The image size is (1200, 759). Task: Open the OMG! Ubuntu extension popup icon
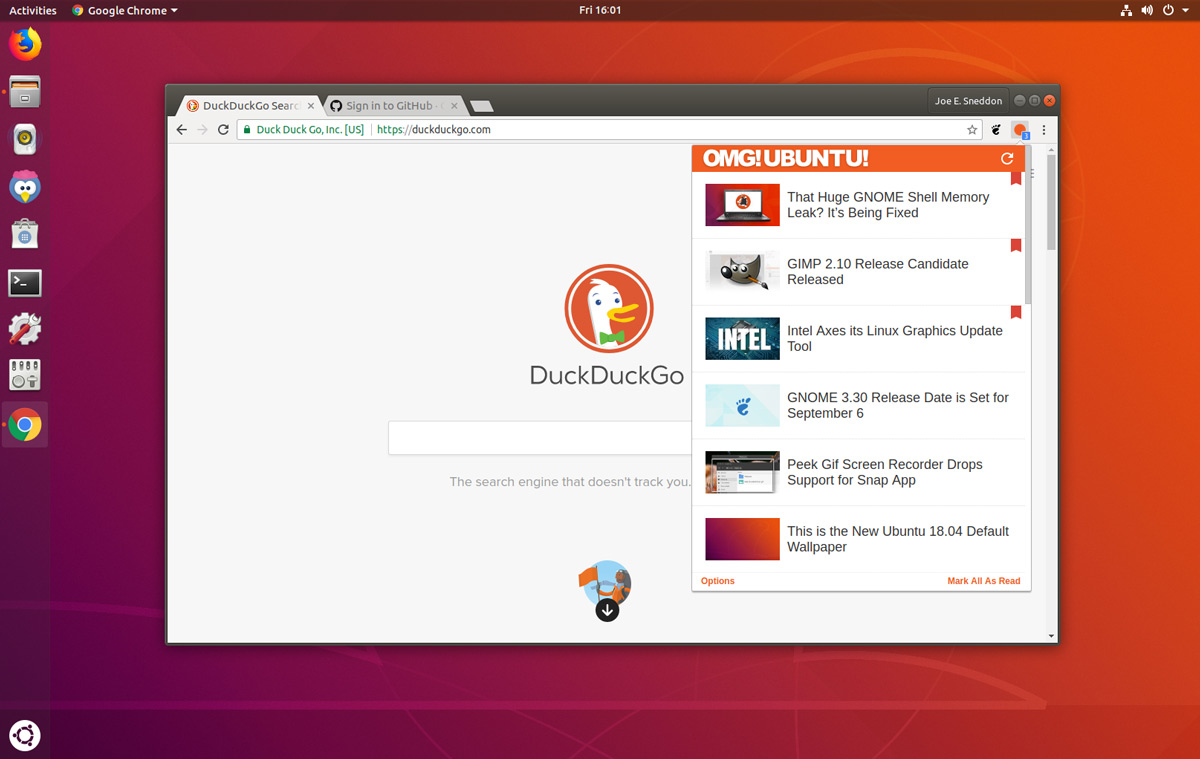pyautogui.click(x=1019, y=130)
